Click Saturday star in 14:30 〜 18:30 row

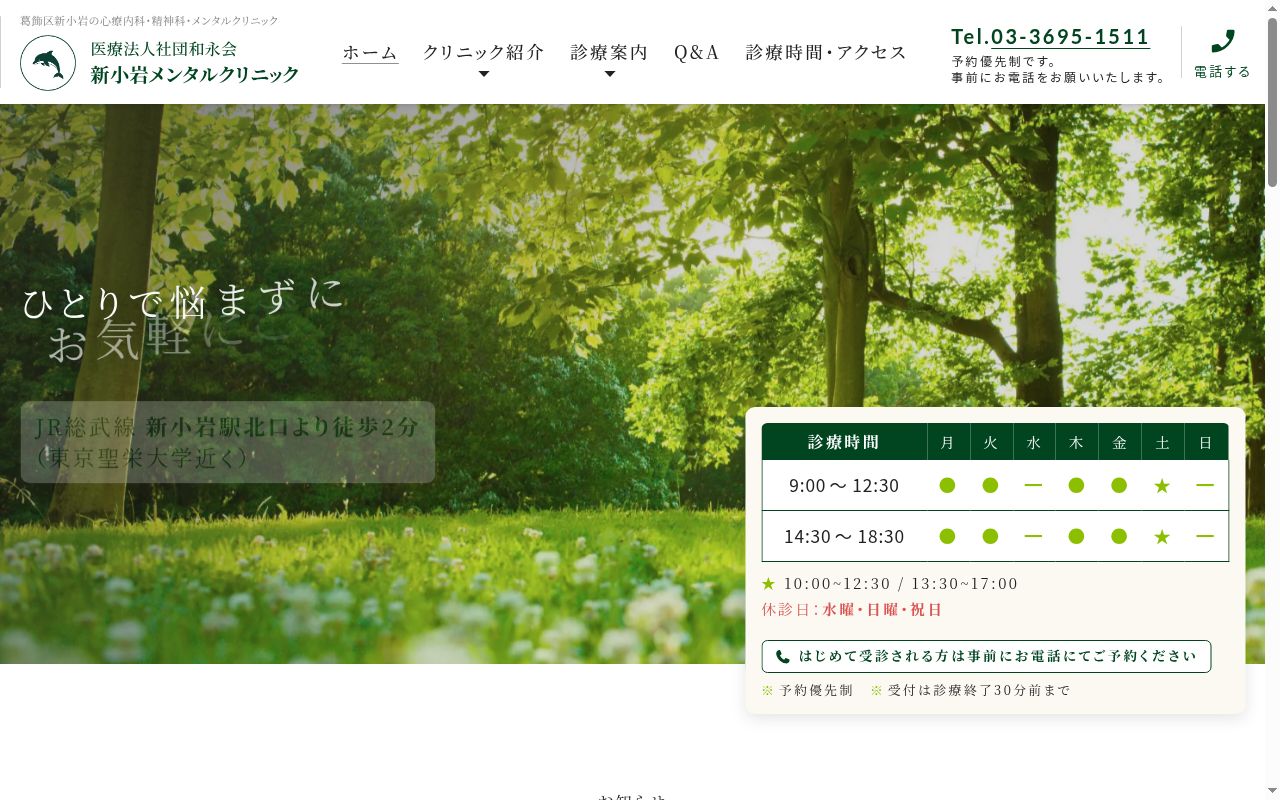point(1162,537)
